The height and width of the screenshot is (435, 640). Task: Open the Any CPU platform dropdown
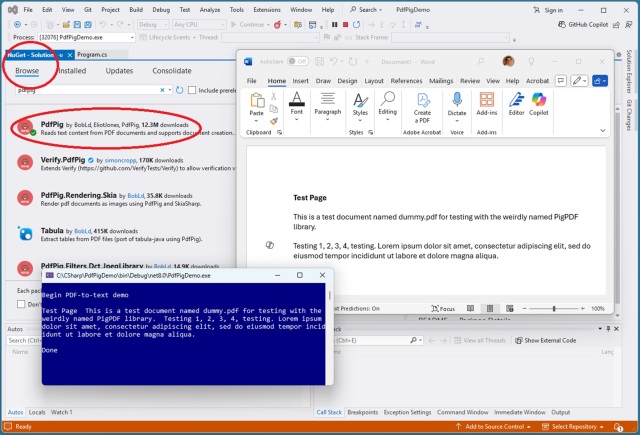tap(199, 24)
